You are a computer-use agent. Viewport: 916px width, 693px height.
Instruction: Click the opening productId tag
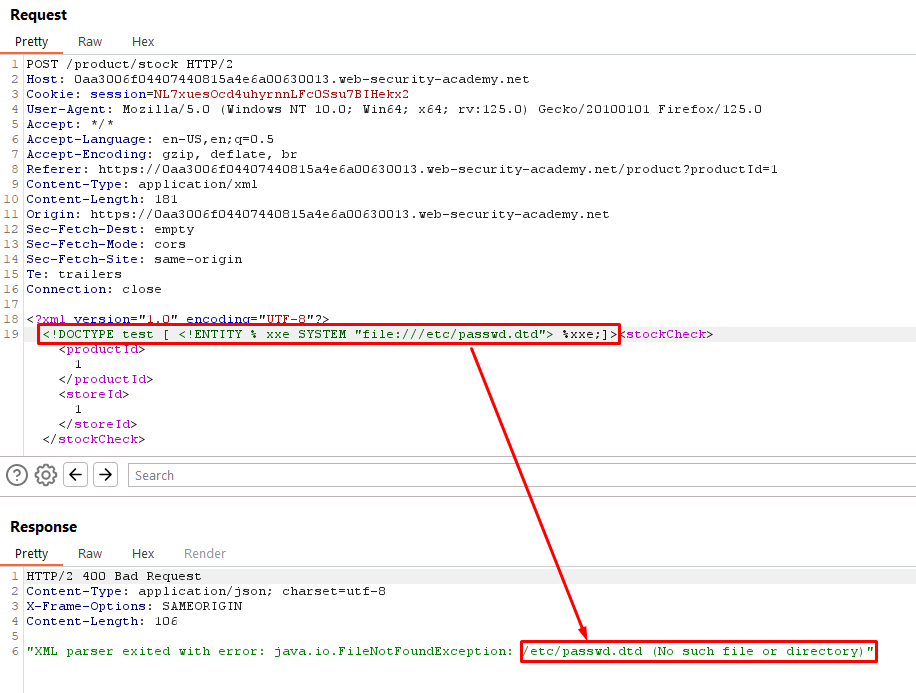click(102, 349)
